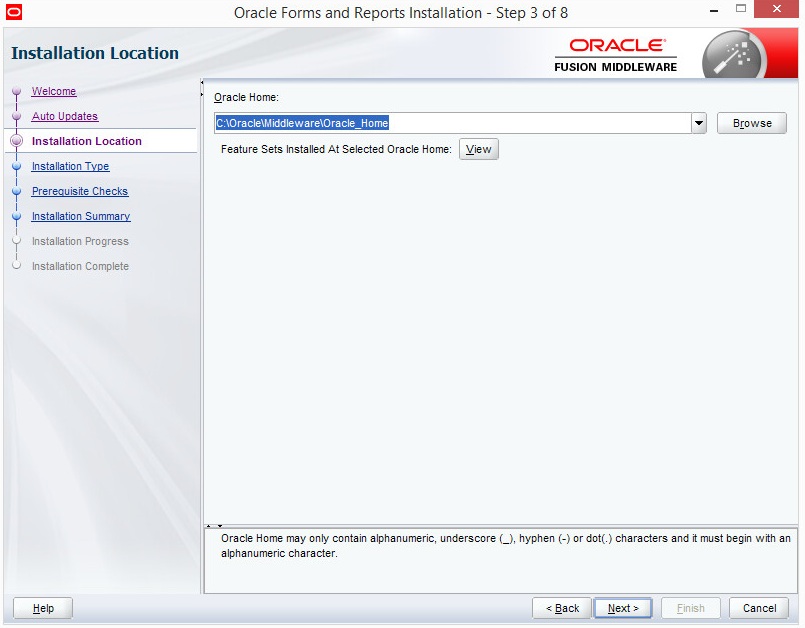Click the Installation Summary step bullet marker
This screenshot has height=628, width=805.
(x=16, y=216)
